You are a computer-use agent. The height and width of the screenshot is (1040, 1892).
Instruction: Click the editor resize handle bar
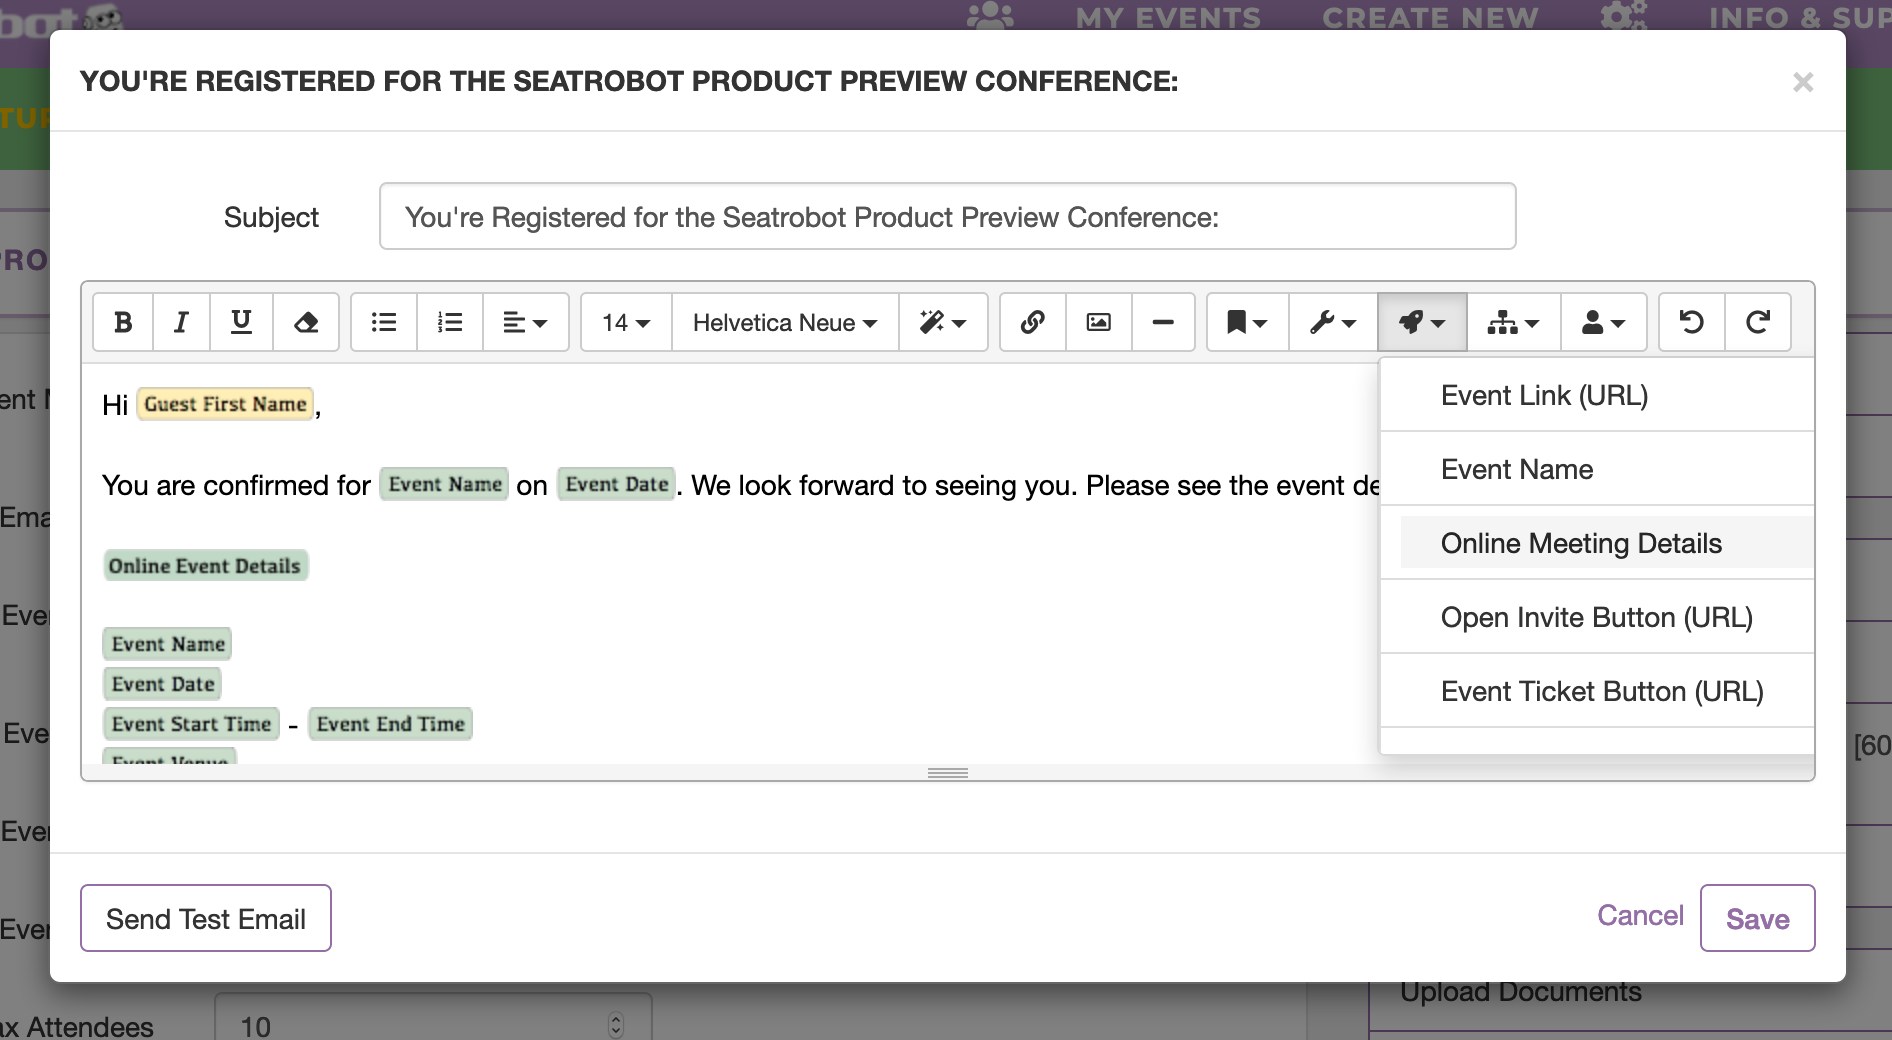(948, 773)
